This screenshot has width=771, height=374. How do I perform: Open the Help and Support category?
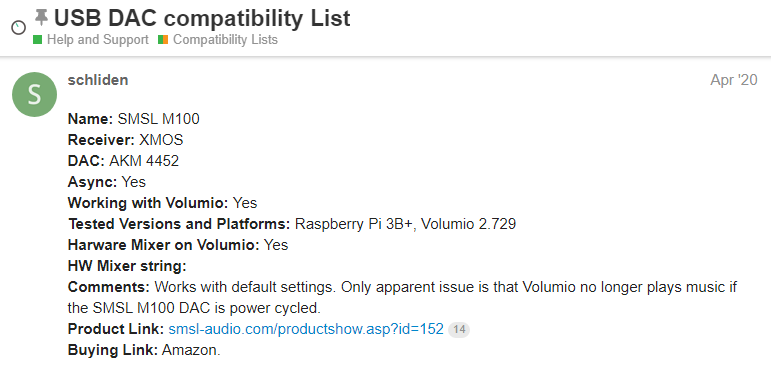[x=97, y=40]
